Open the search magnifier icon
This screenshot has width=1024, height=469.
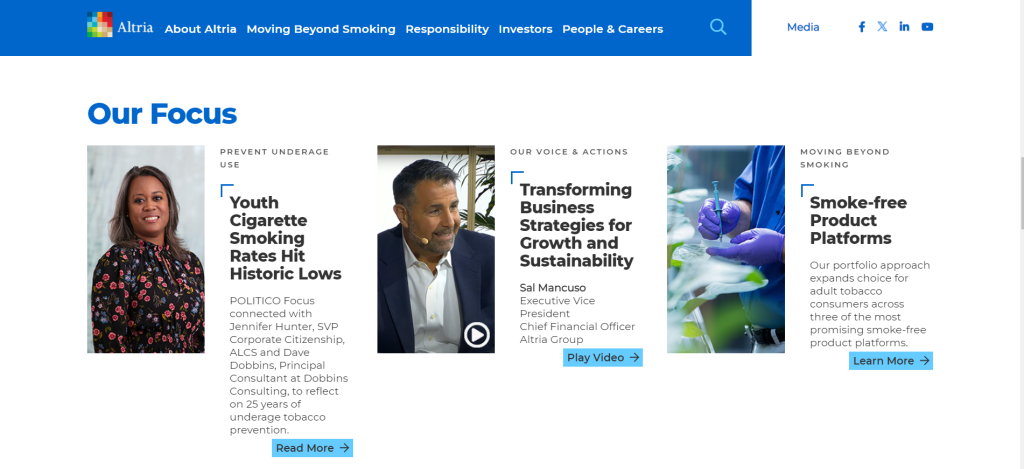click(718, 27)
